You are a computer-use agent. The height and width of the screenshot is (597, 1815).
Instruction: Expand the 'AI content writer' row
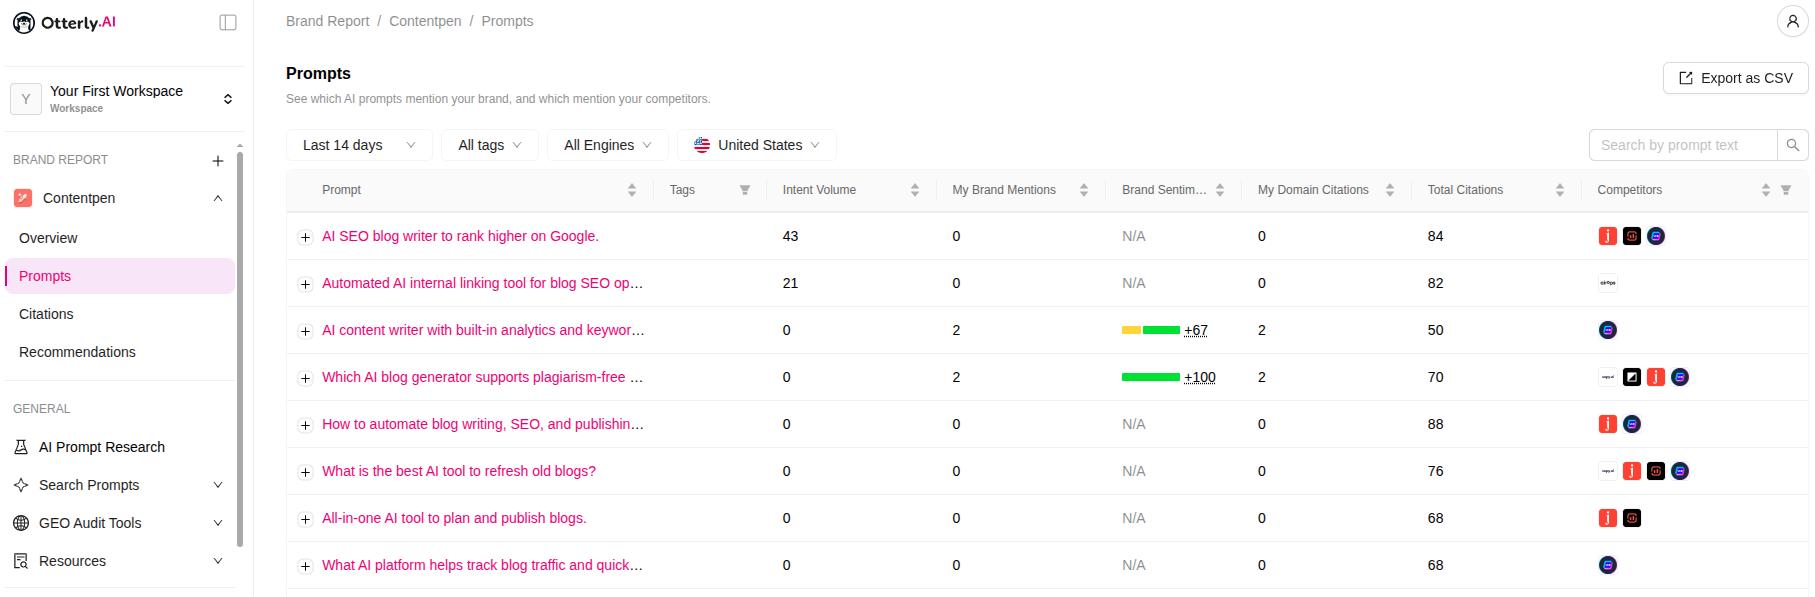coord(306,331)
